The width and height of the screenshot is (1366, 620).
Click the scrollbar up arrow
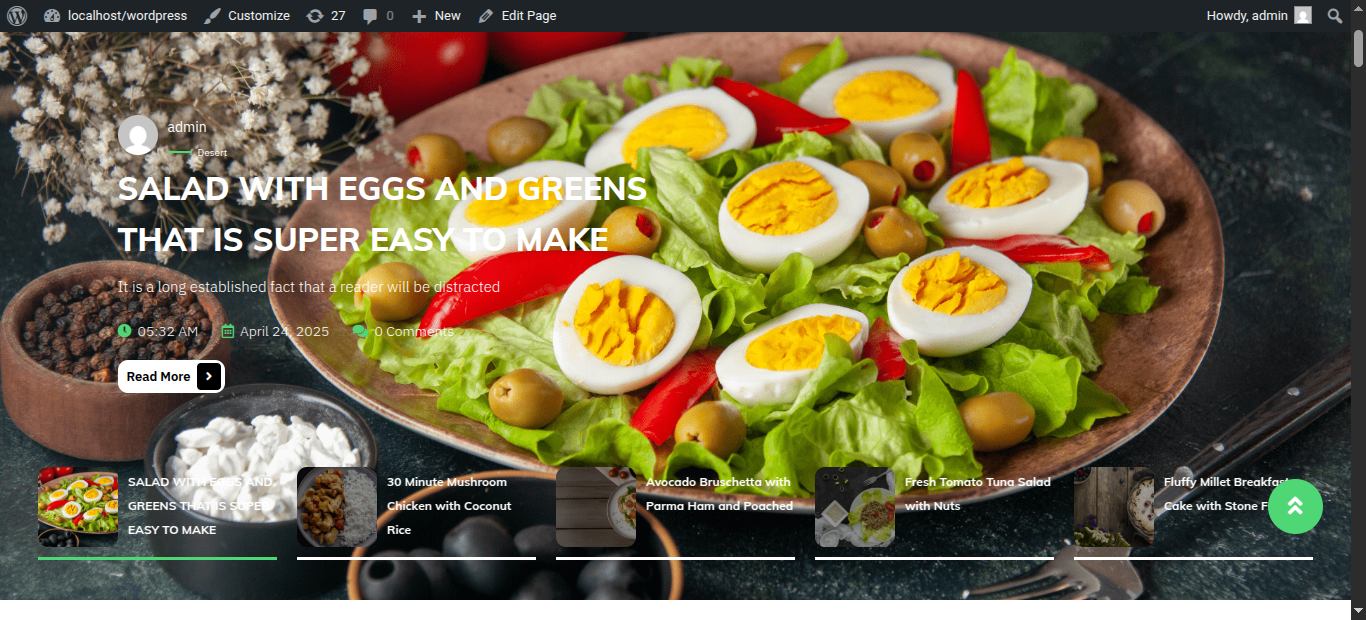coord(1358,8)
